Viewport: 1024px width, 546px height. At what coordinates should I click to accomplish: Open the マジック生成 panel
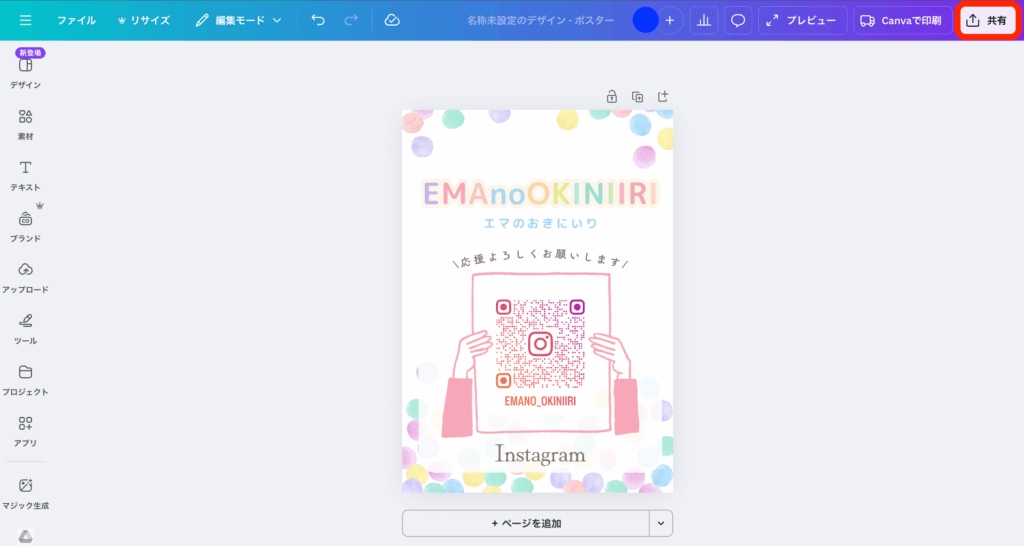coord(25,493)
